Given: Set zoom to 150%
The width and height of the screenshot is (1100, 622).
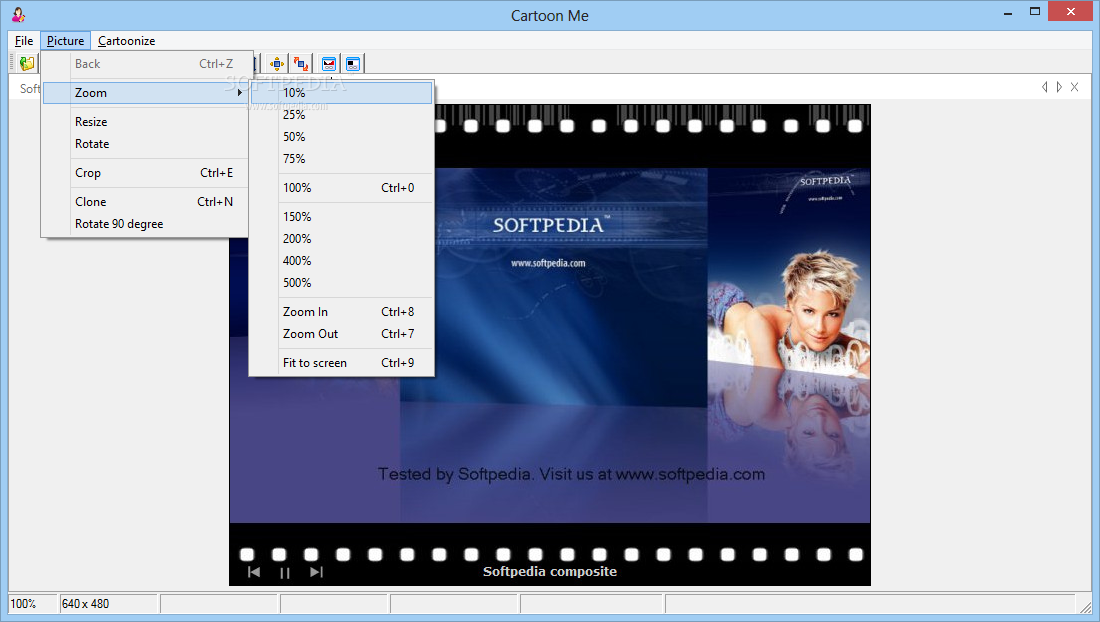Looking at the screenshot, I should [x=342, y=217].
